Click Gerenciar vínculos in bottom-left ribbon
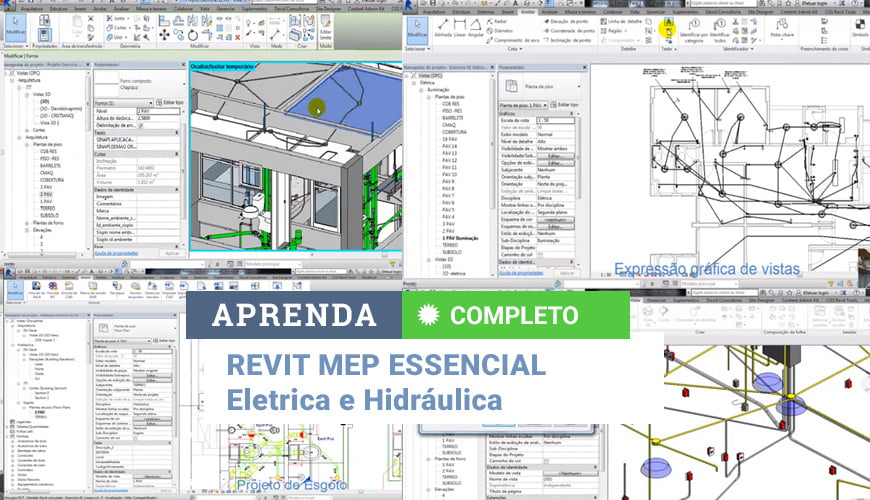The width and height of the screenshot is (870, 500). click(152, 290)
